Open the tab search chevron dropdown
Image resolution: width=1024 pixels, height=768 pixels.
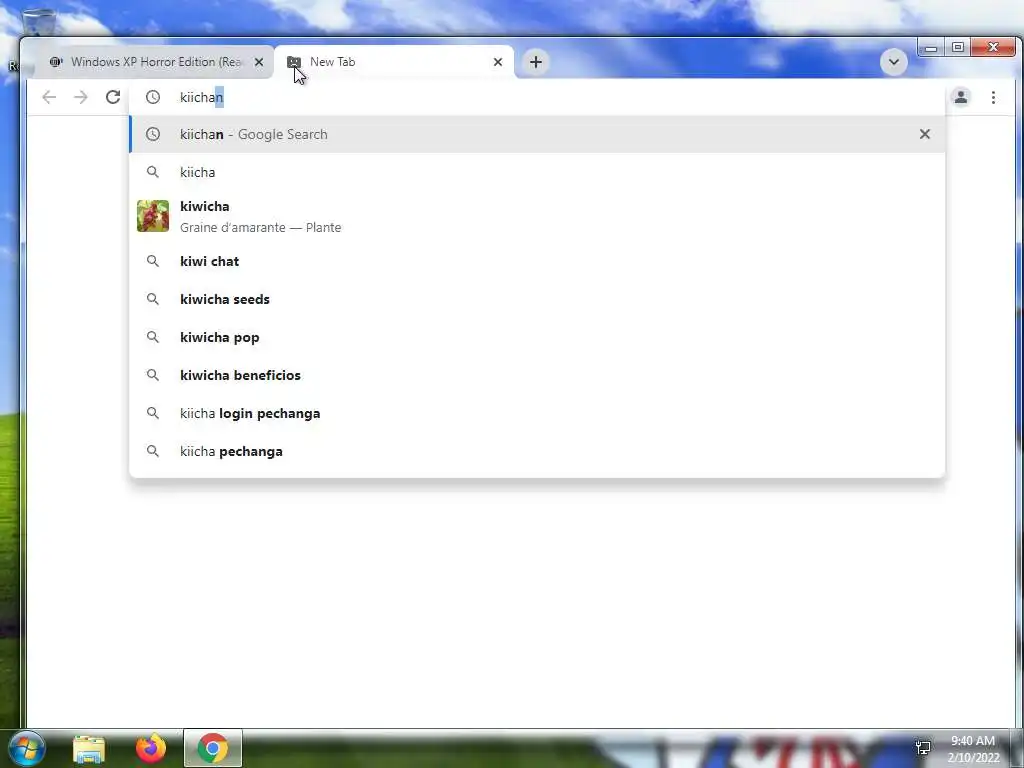pos(893,62)
